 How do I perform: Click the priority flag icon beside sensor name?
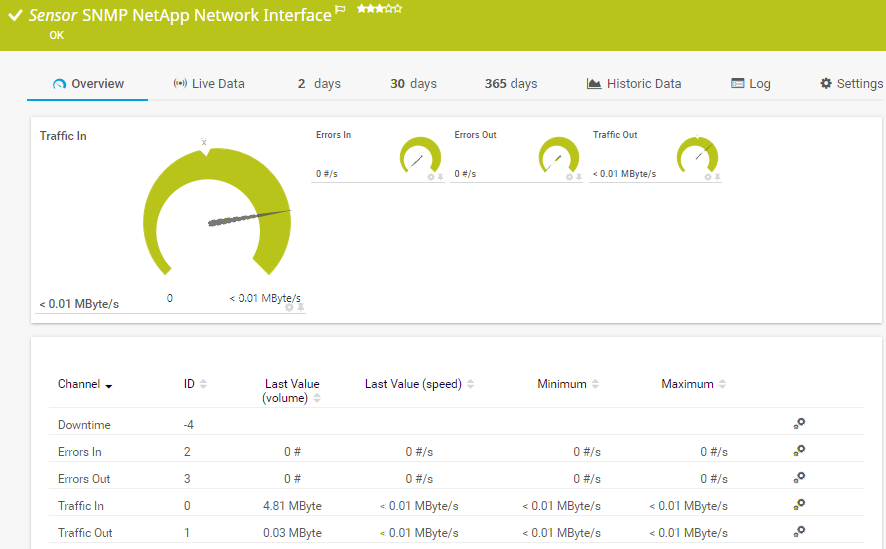(340, 11)
